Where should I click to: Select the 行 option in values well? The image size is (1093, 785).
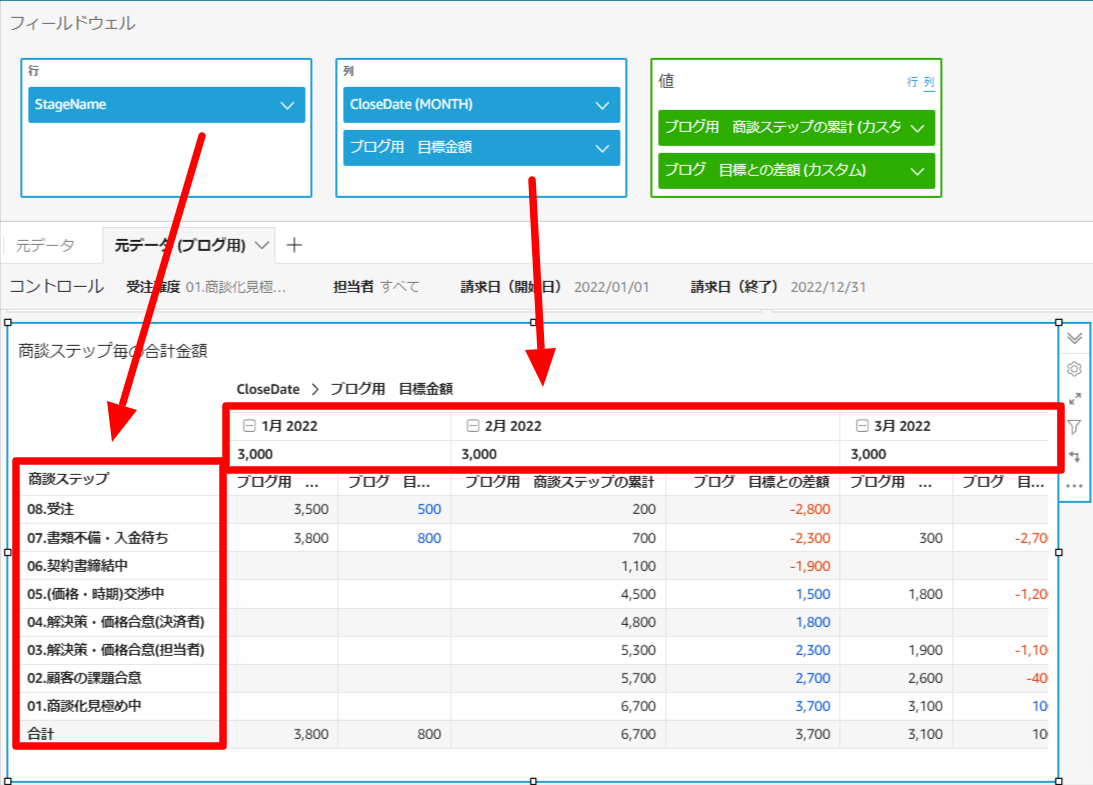912,82
